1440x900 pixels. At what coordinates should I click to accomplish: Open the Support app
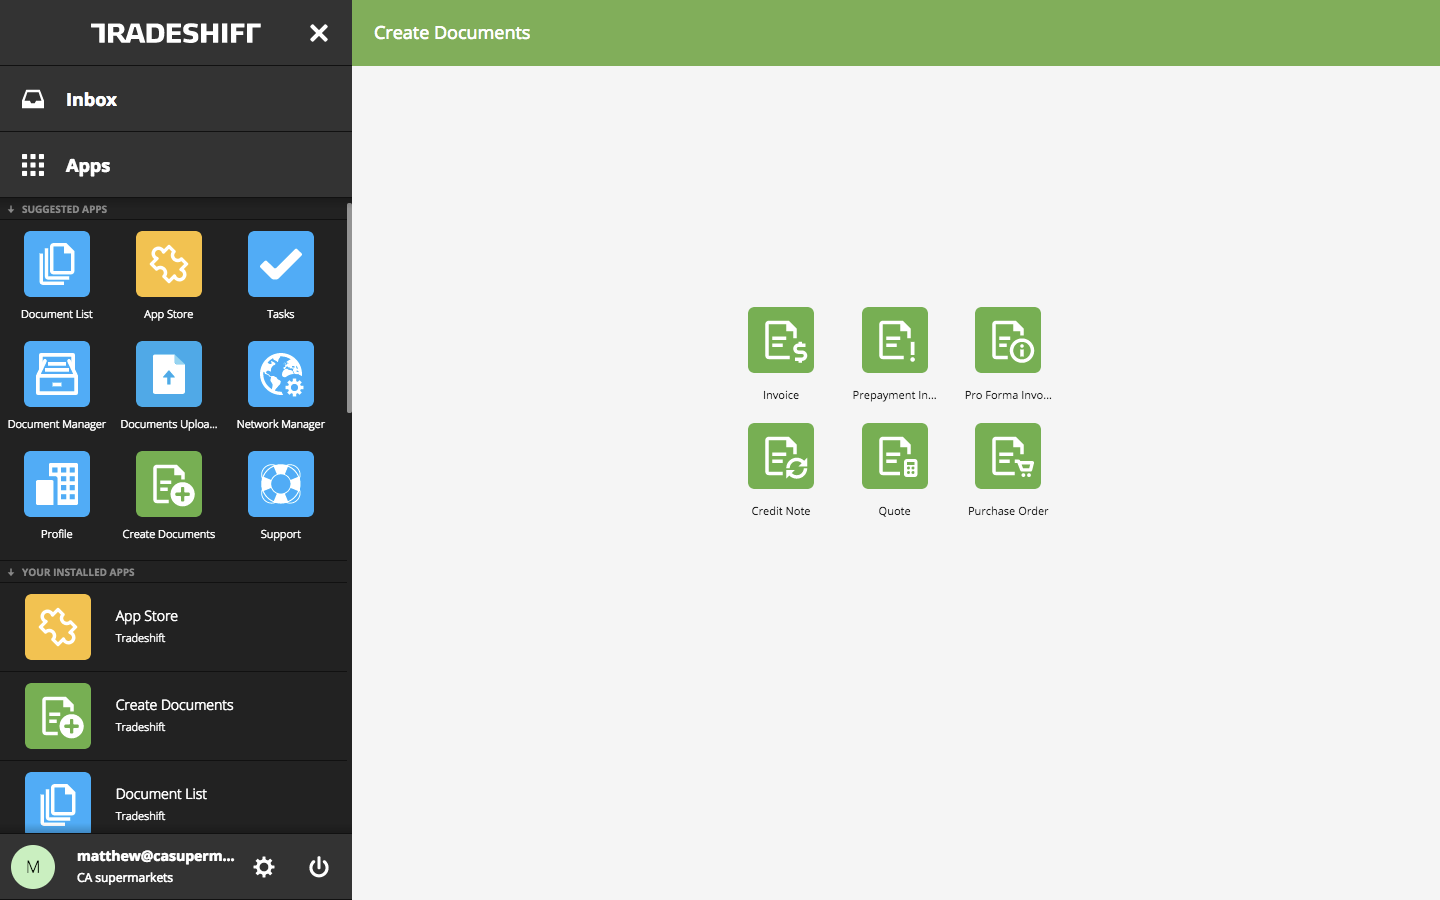(280, 485)
